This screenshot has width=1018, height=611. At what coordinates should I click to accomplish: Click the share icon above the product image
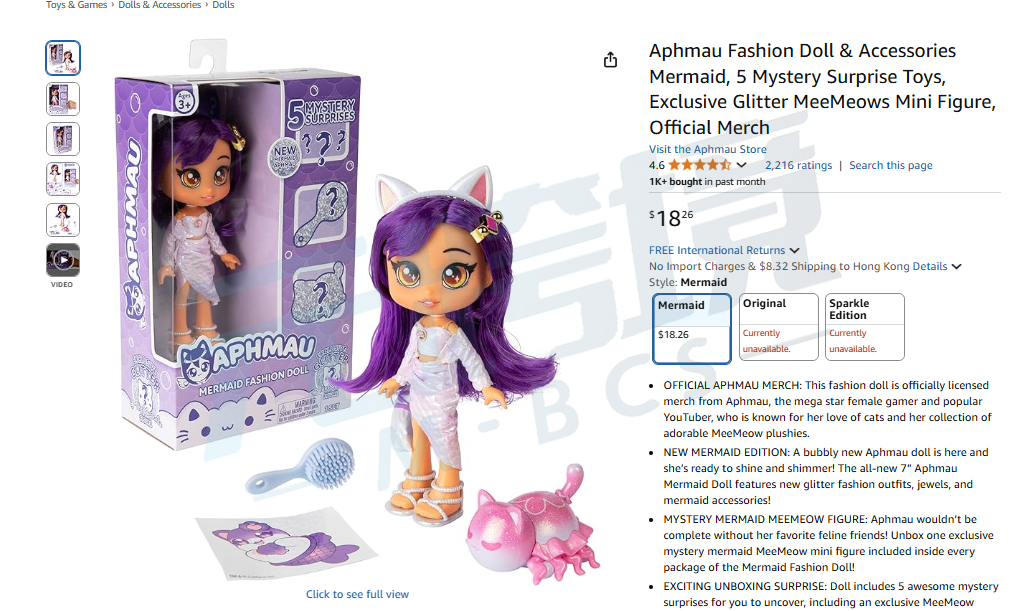point(610,60)
